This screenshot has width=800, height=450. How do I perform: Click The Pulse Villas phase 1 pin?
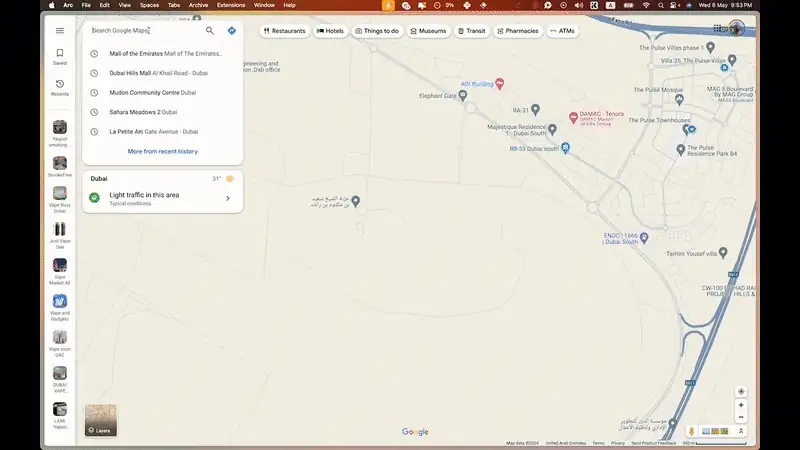click(710, 47)
